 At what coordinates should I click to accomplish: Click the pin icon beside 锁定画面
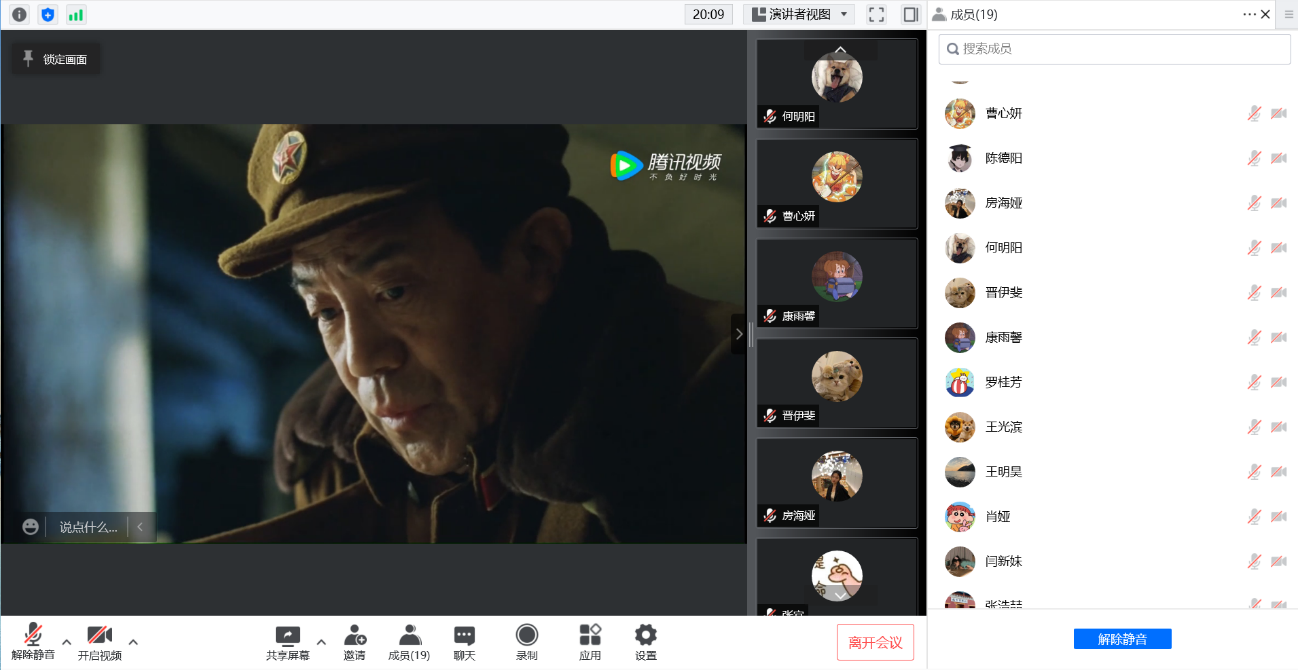(28, 58)
